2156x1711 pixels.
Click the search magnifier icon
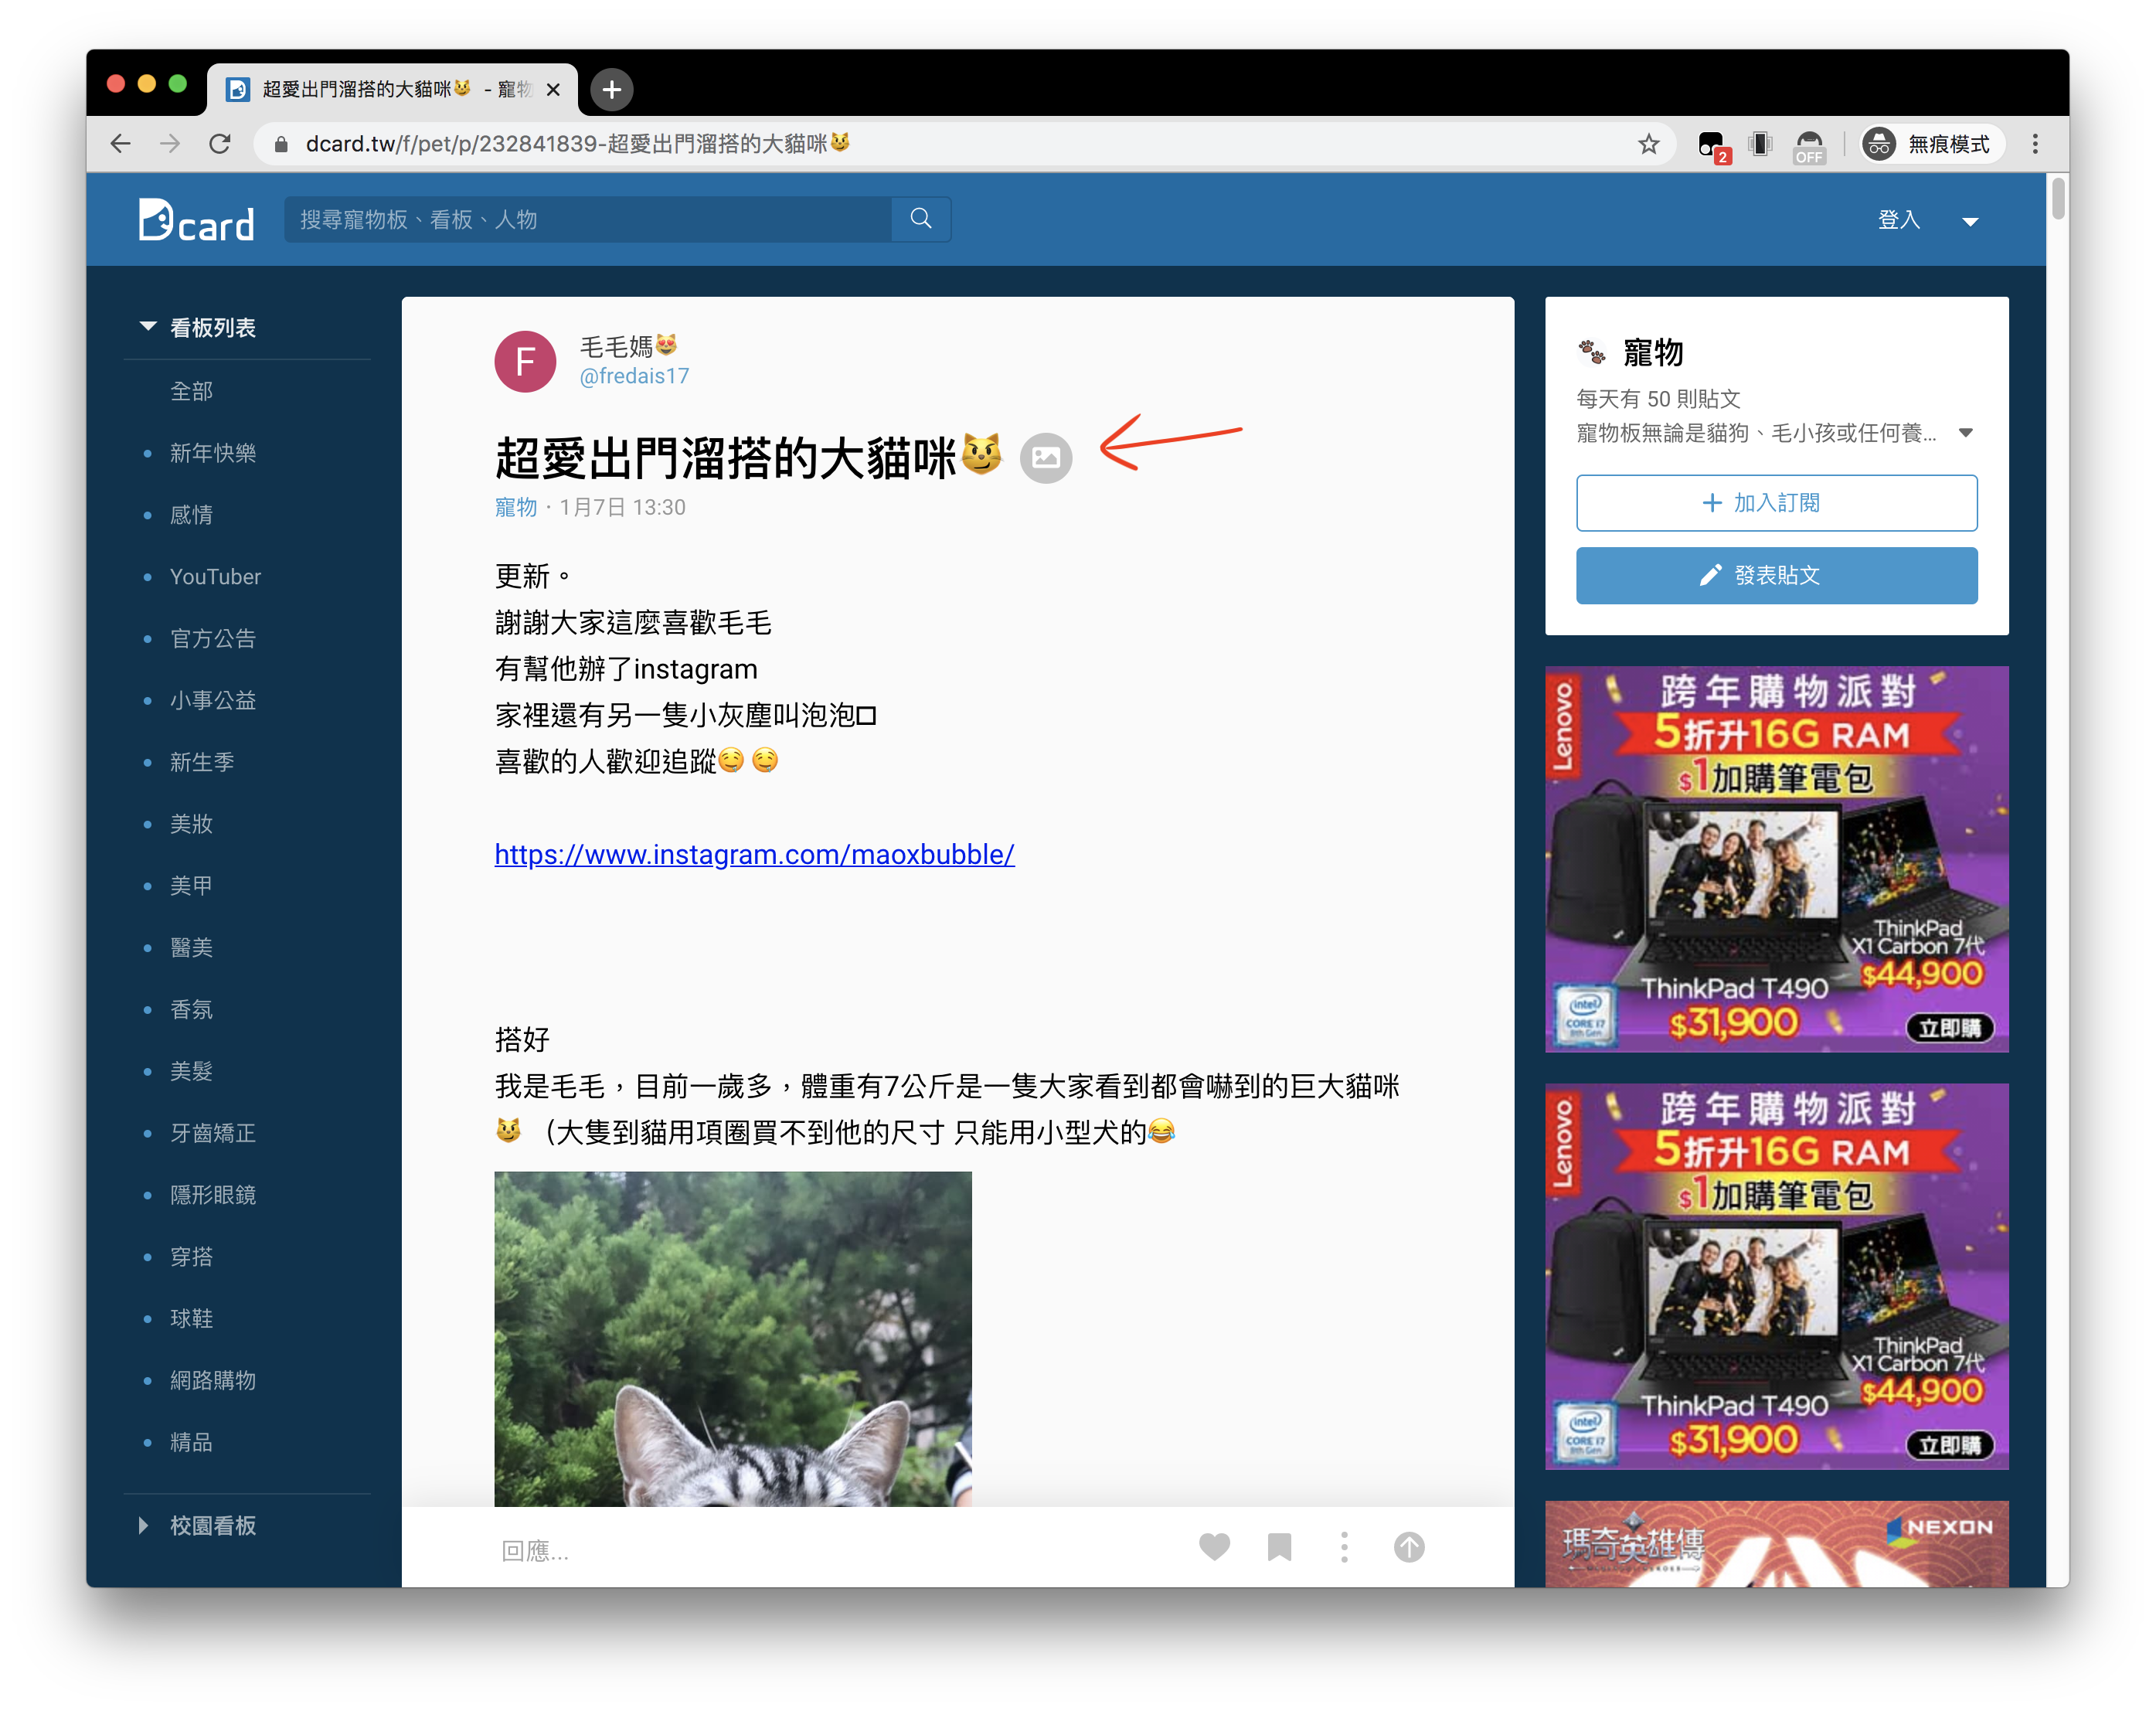tap(921, 219)
